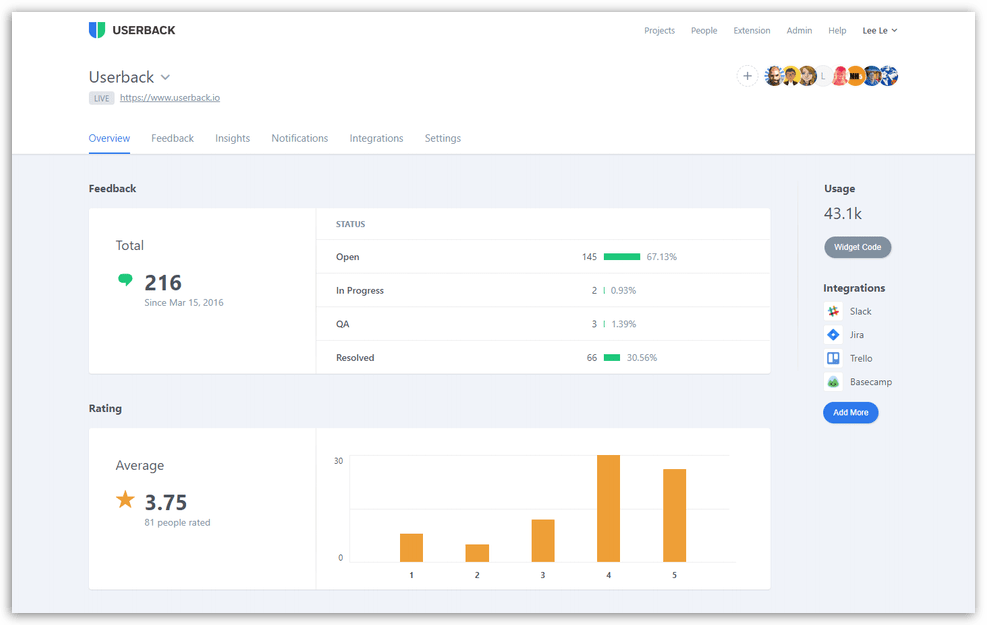Click the bearded user's avatar thumbnail
This screenshot has height=625, width=987.
coord(773,75)
